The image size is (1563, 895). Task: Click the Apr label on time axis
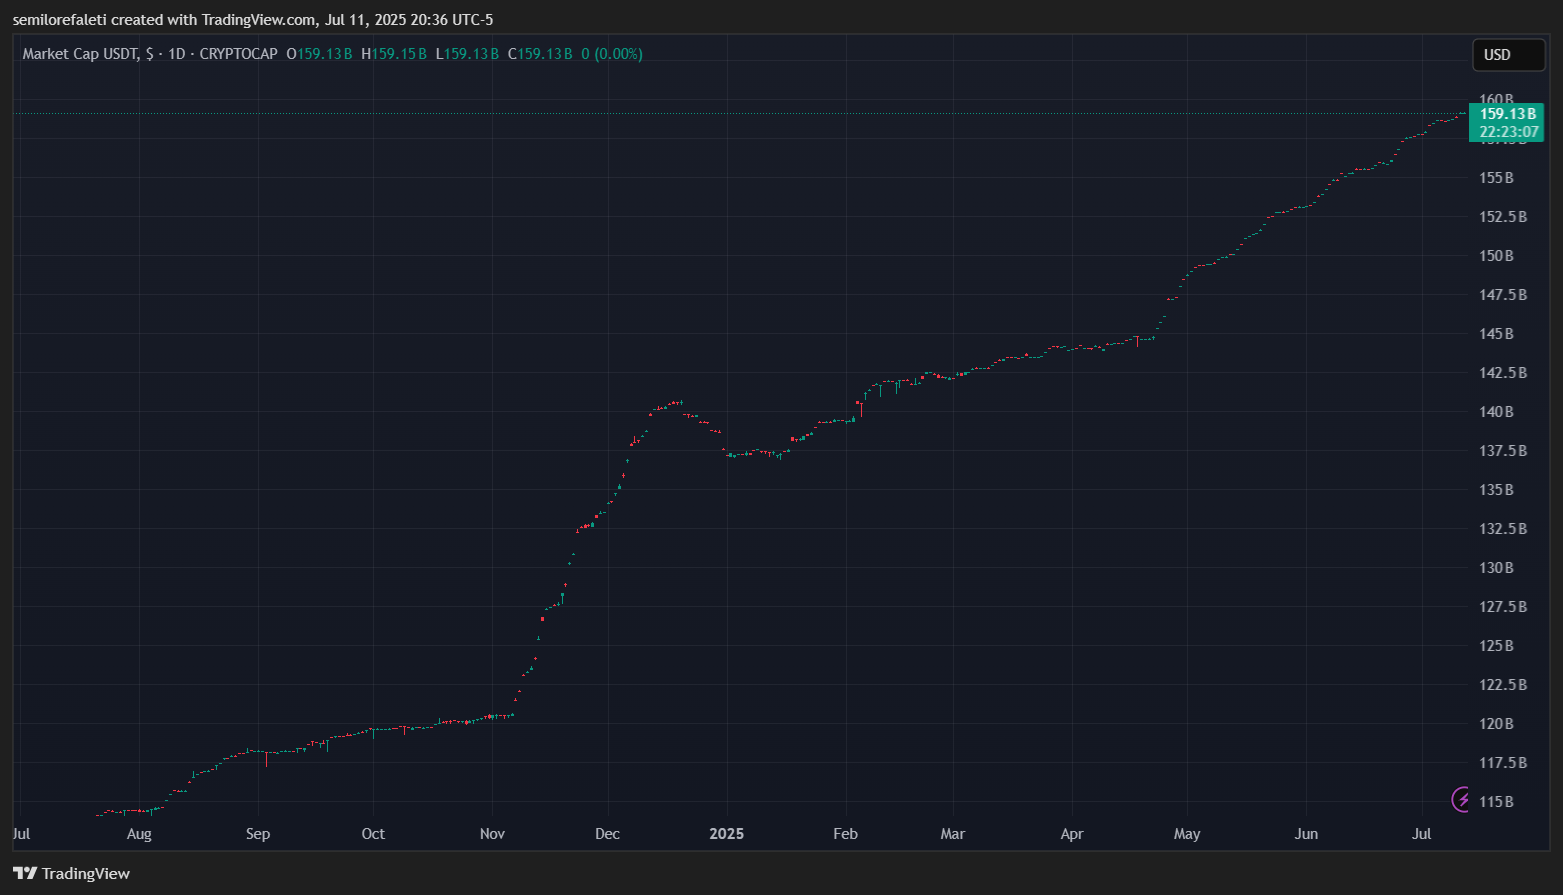tap(1072, 834)
